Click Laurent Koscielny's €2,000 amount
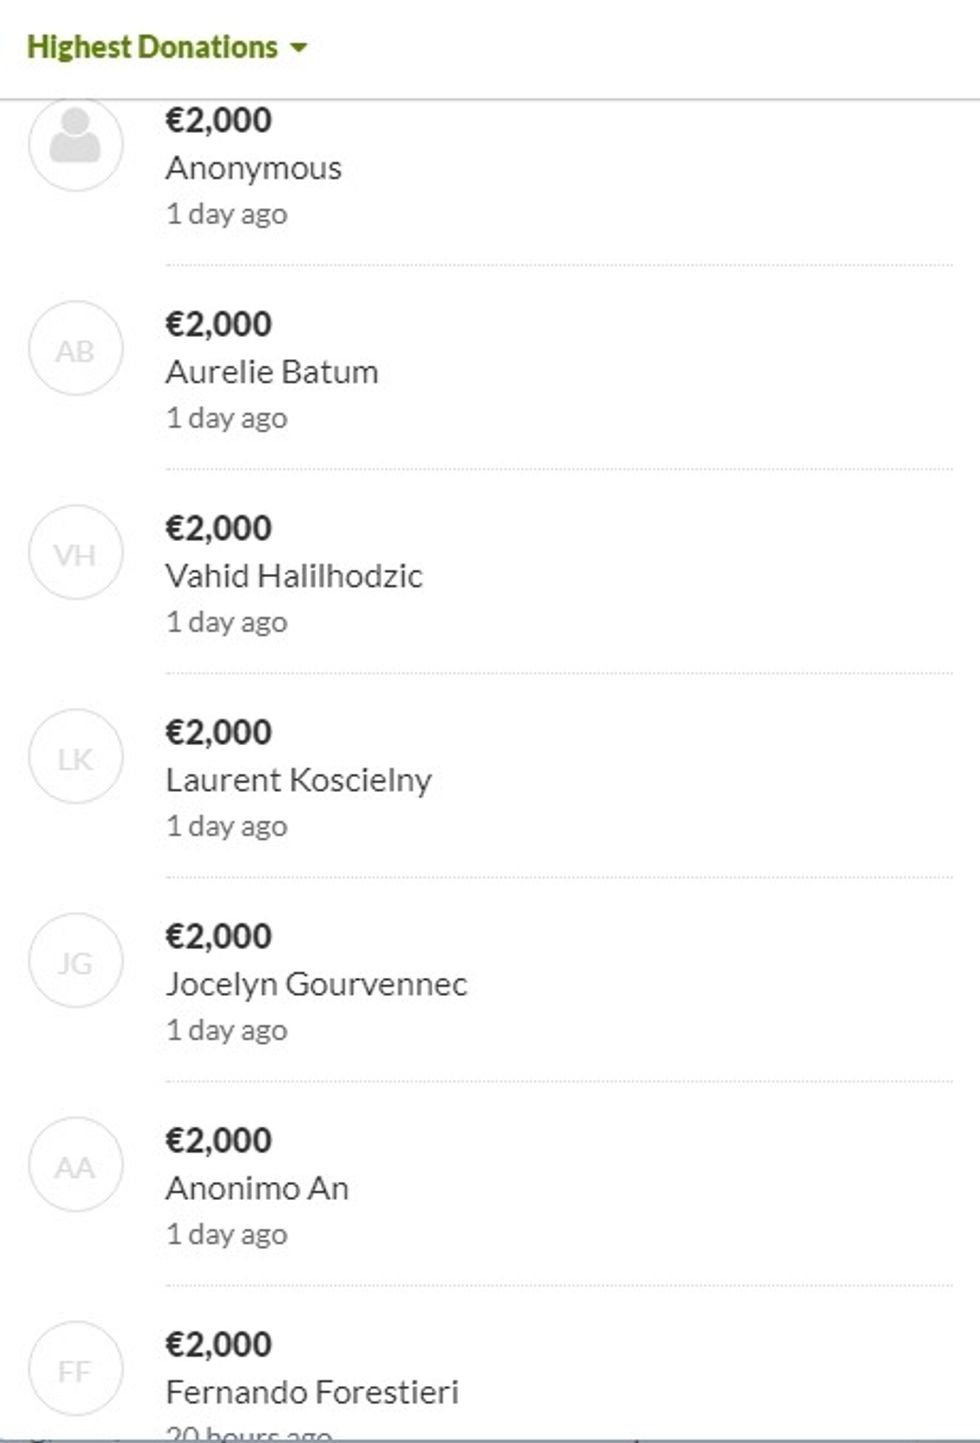This screenshot has height=1443, width=980. (219, 732)
